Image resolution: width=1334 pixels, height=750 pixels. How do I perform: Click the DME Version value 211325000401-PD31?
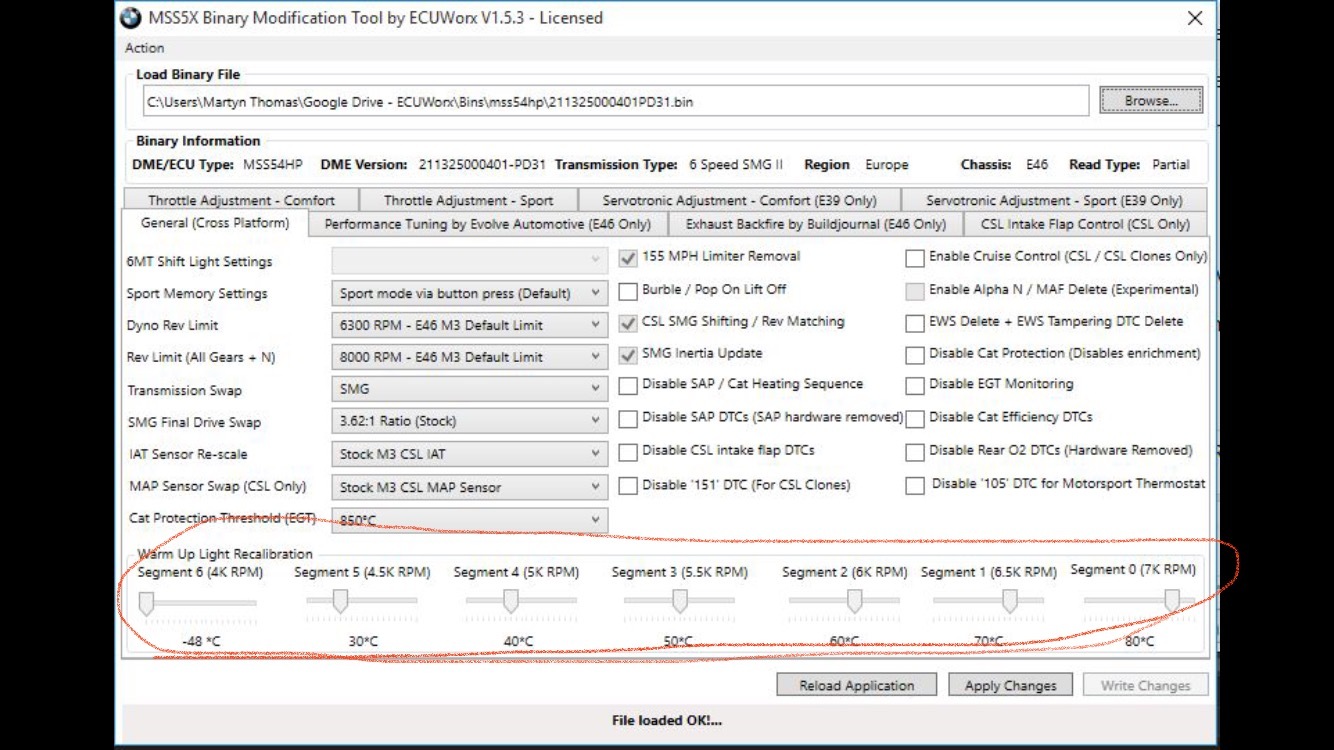[480, 164]
